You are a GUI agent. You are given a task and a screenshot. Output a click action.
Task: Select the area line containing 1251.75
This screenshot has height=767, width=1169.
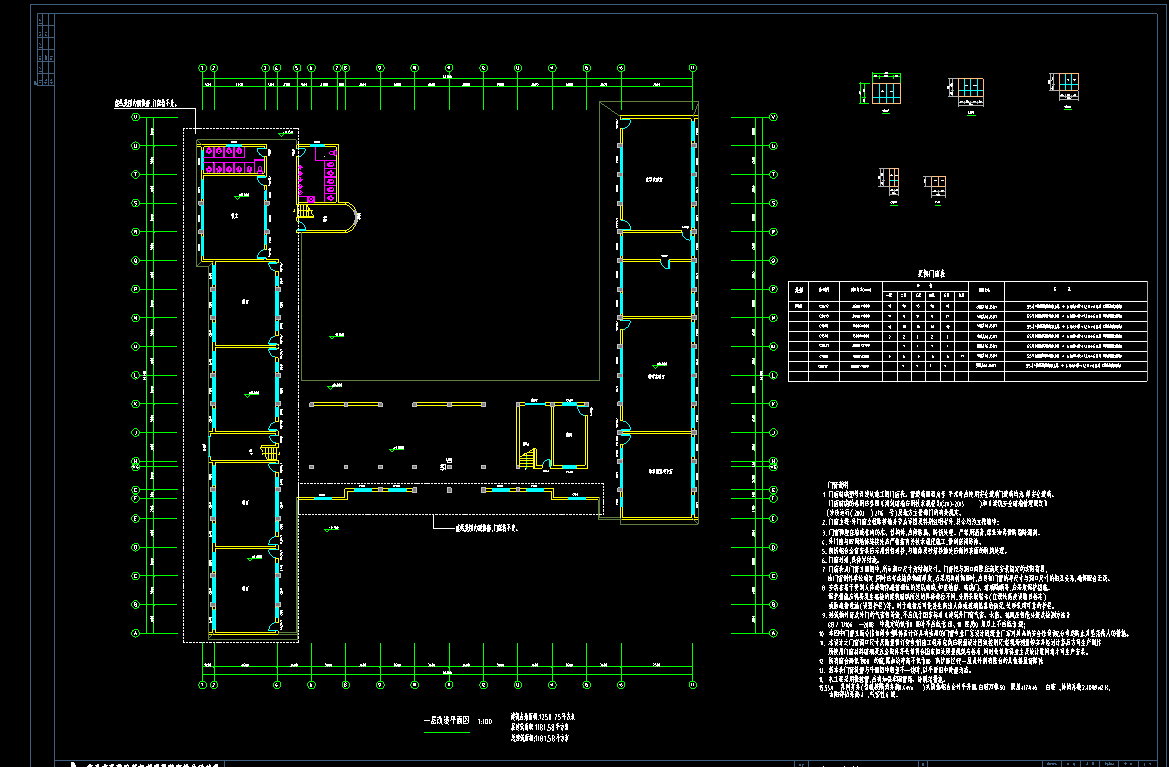542,717
